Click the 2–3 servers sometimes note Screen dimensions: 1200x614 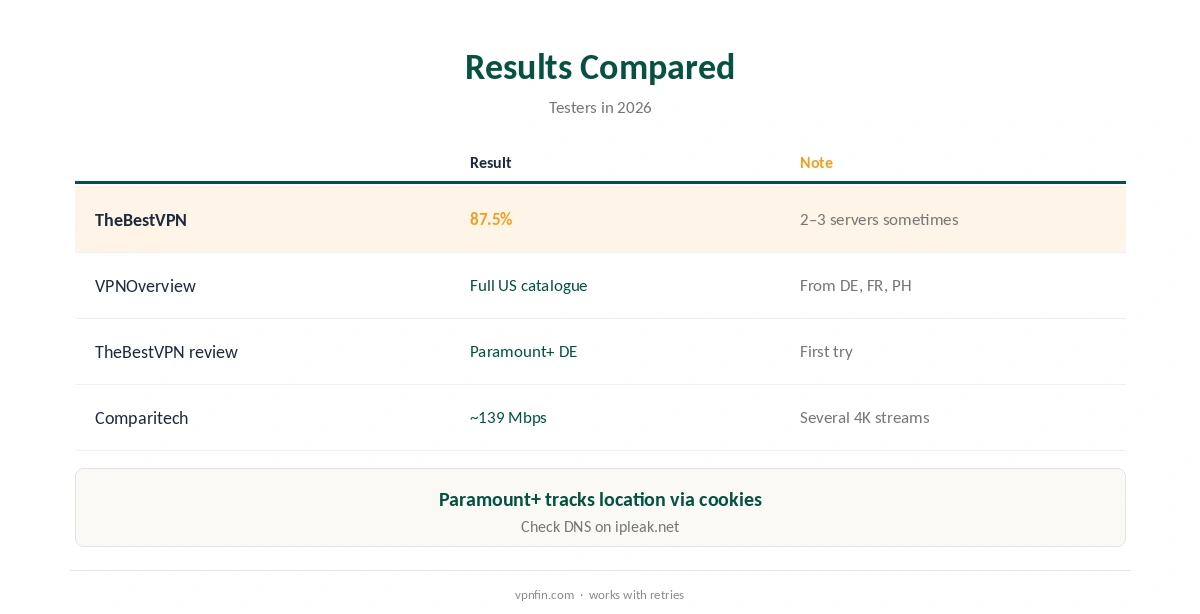(x=879, y=219)
